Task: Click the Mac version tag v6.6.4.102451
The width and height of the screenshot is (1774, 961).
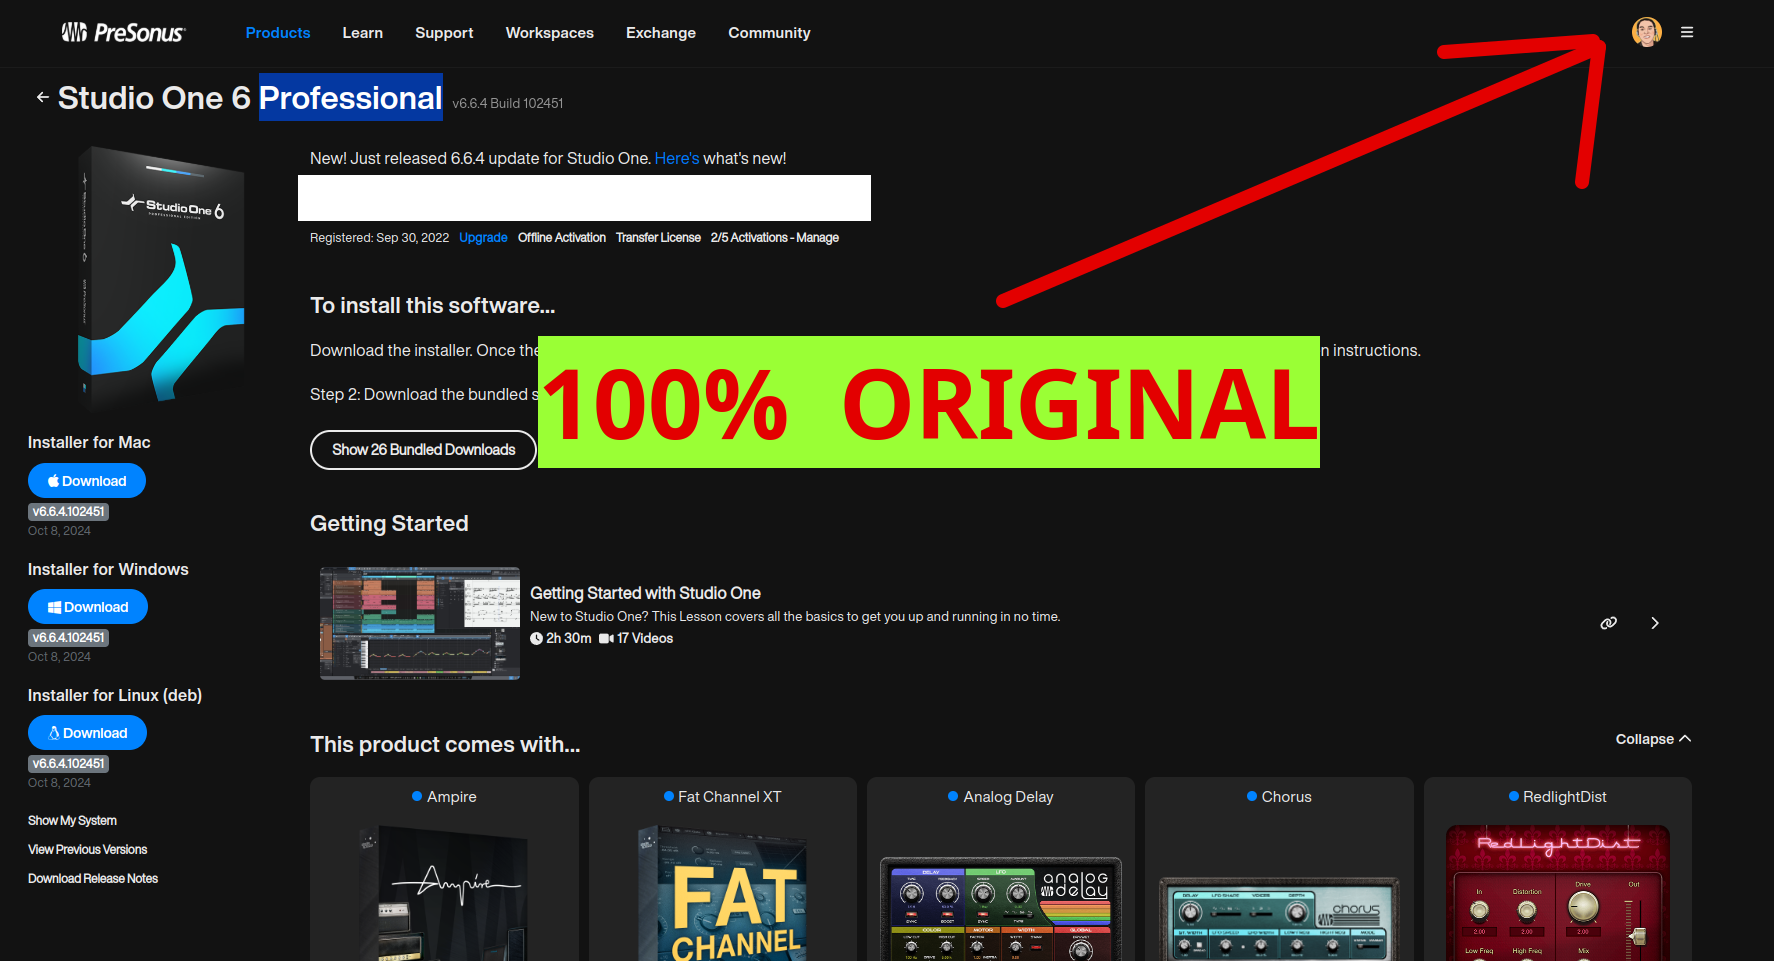Action: coord(68,512)
